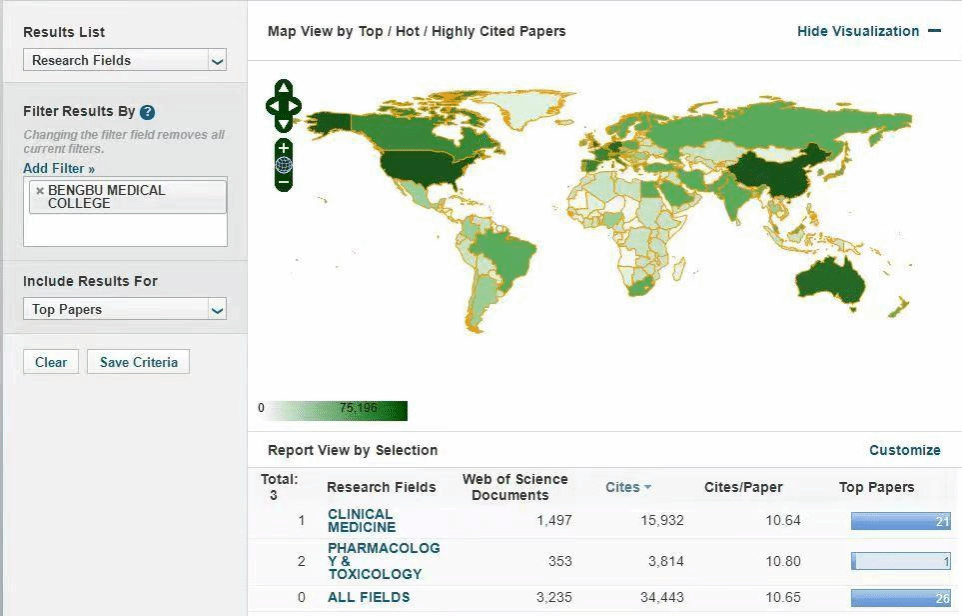Click the 353 documents value
Image resolution: width=962 pixels, height=616 pixels.
tap(560, 561)
